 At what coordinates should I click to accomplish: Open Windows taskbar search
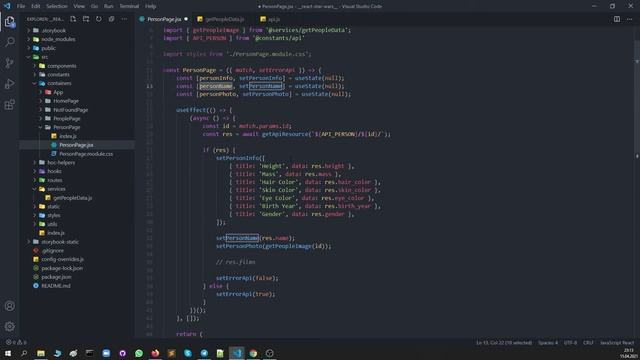24,353
